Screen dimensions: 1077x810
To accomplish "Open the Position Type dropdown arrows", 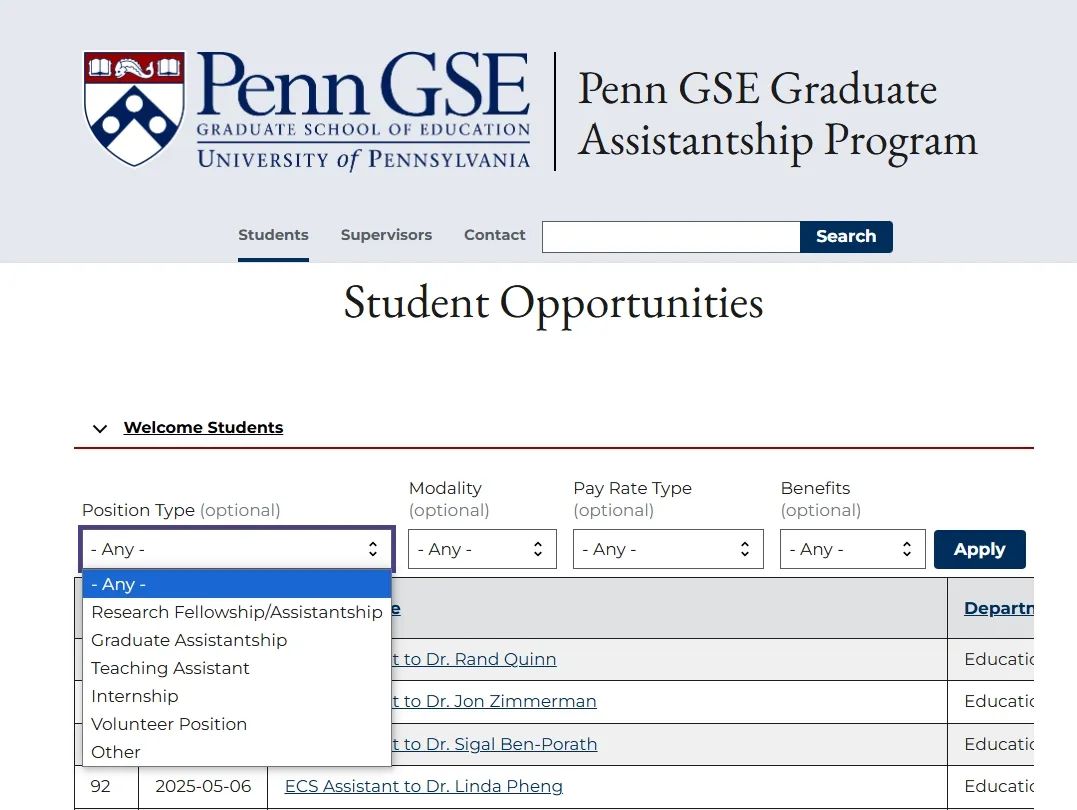I will click(x=373, y=549).
